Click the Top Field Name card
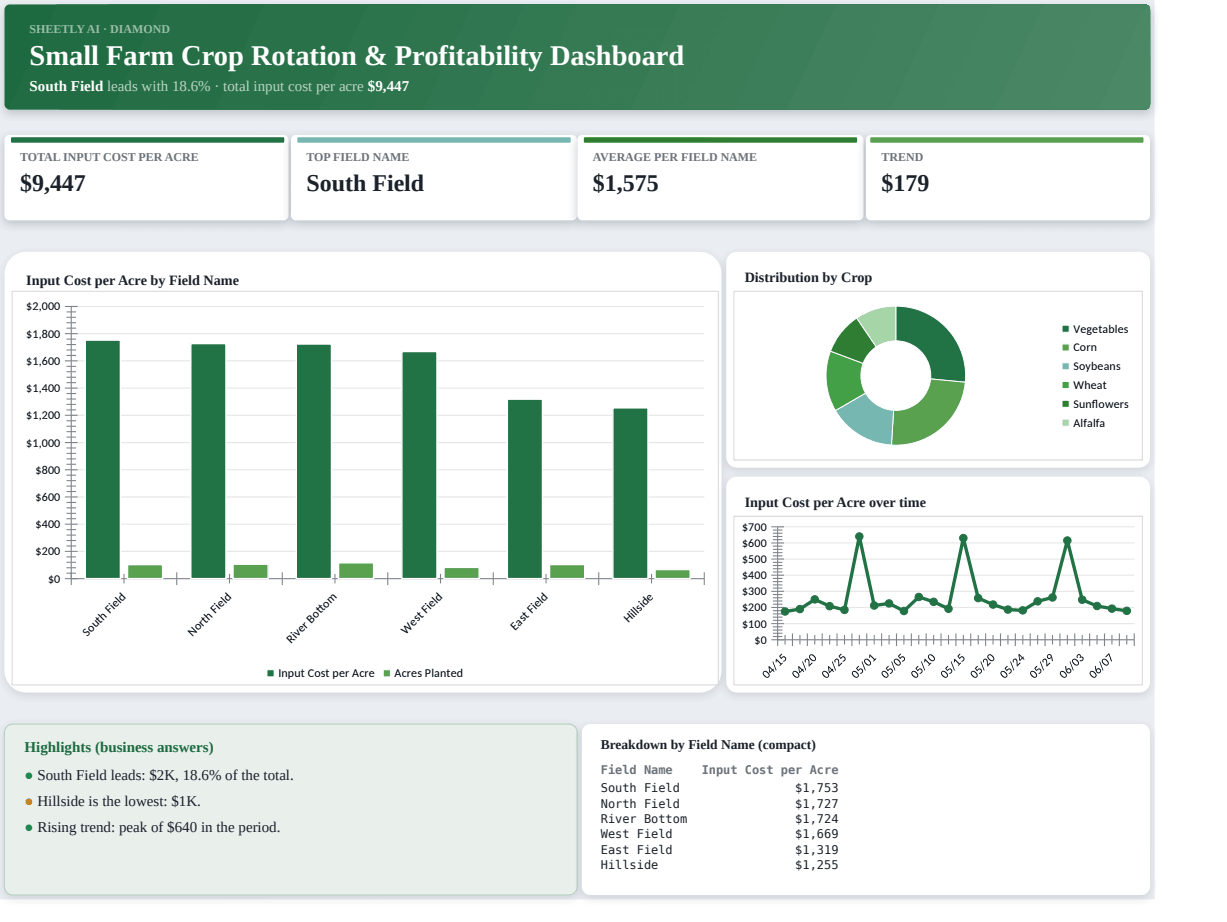This screenshot has height=922, width=1227. click(x=433, y=178)
